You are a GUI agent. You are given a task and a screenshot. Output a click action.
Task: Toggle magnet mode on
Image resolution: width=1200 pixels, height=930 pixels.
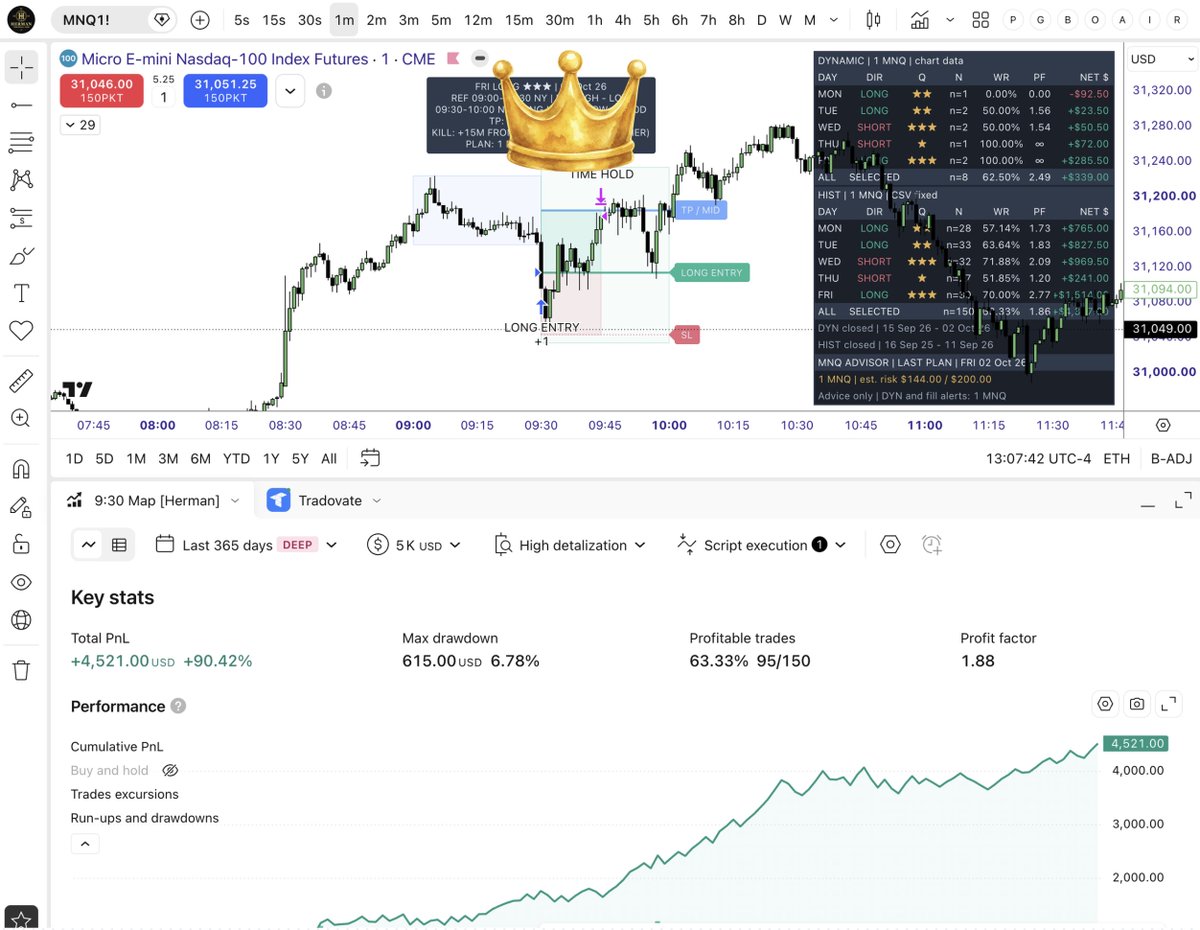click(22, 468)
